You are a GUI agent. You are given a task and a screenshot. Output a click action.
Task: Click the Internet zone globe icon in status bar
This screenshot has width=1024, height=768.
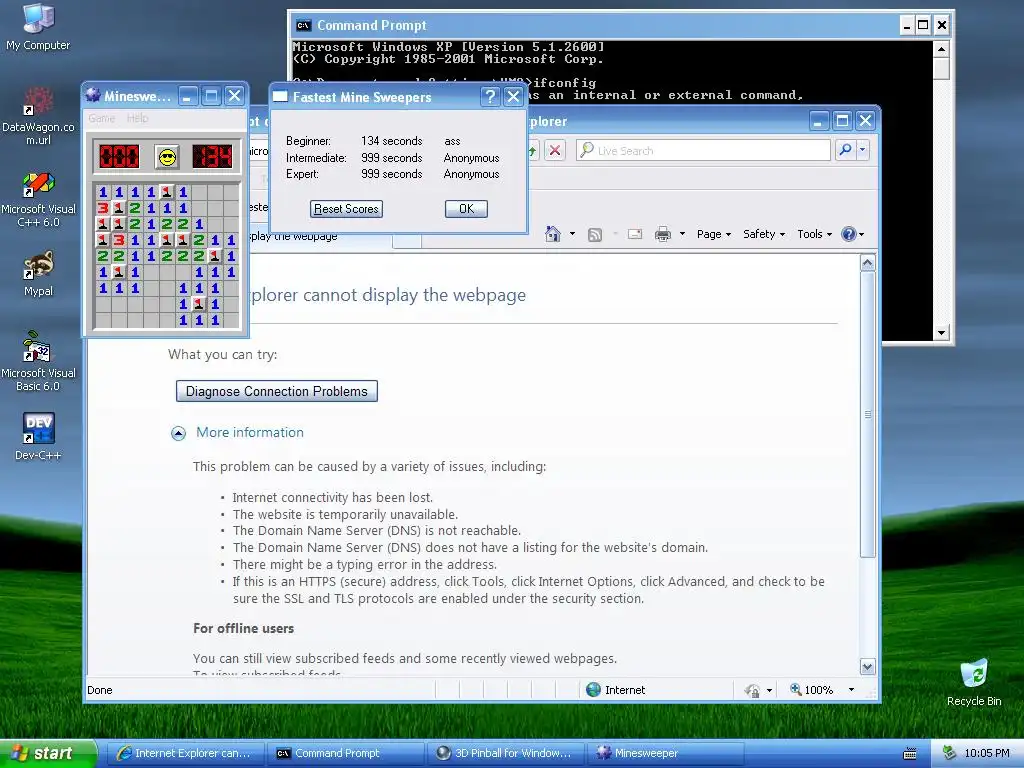coord(593,690)
